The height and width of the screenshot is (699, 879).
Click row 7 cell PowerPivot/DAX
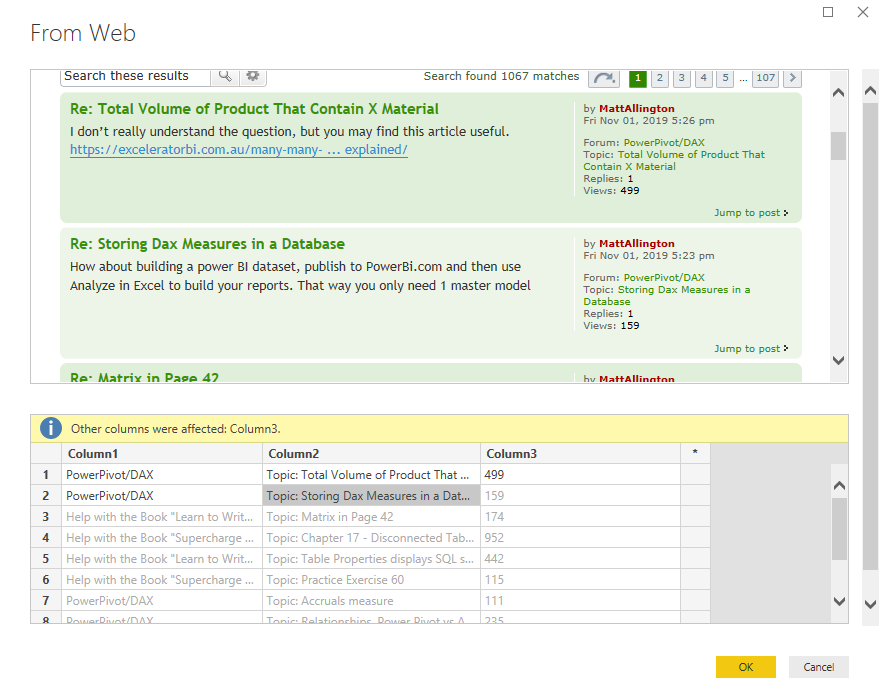161,601
